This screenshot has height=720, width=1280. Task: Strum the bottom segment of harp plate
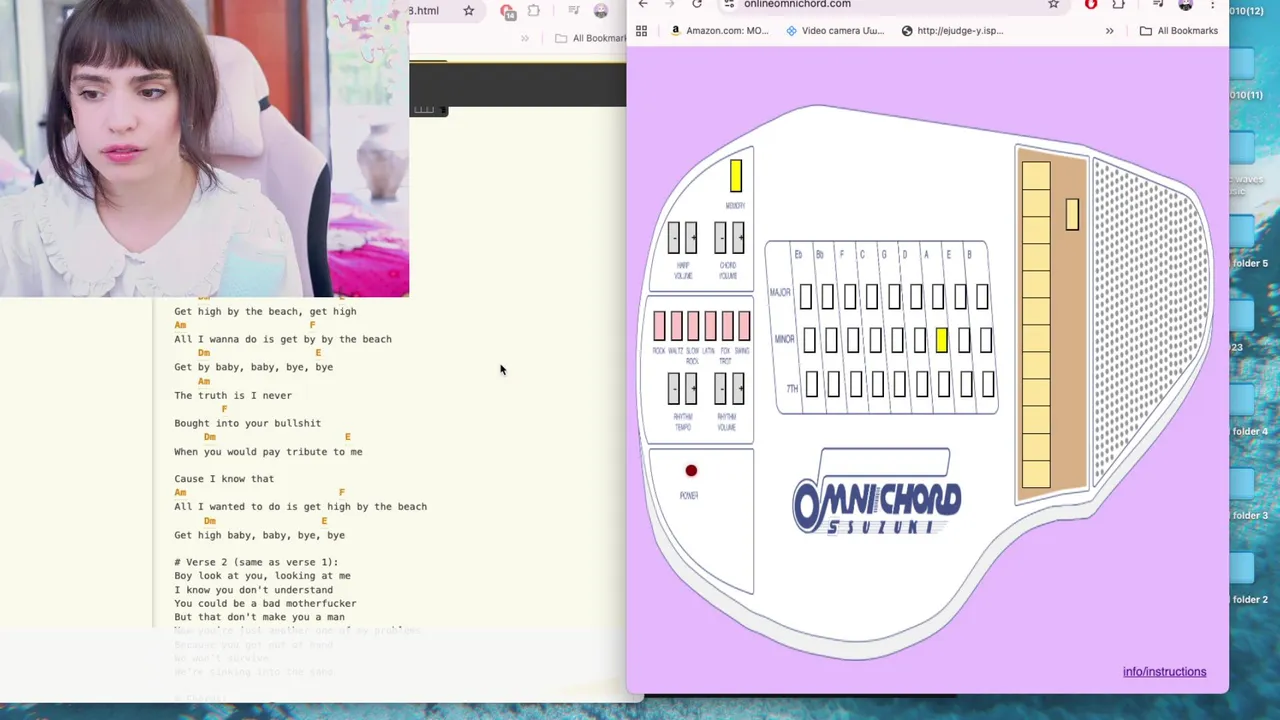tap(1036, 474)
